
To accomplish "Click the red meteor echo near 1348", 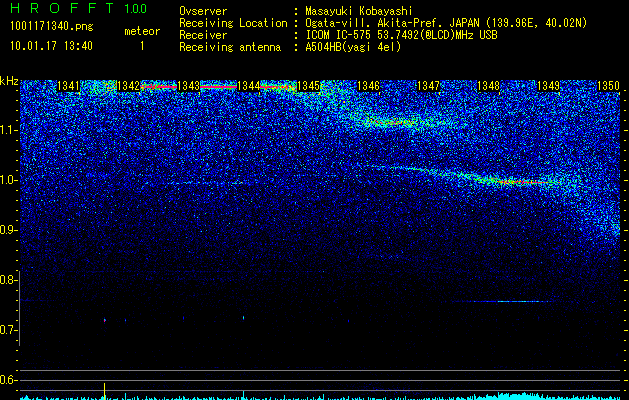I will click(x=528, y=182).
